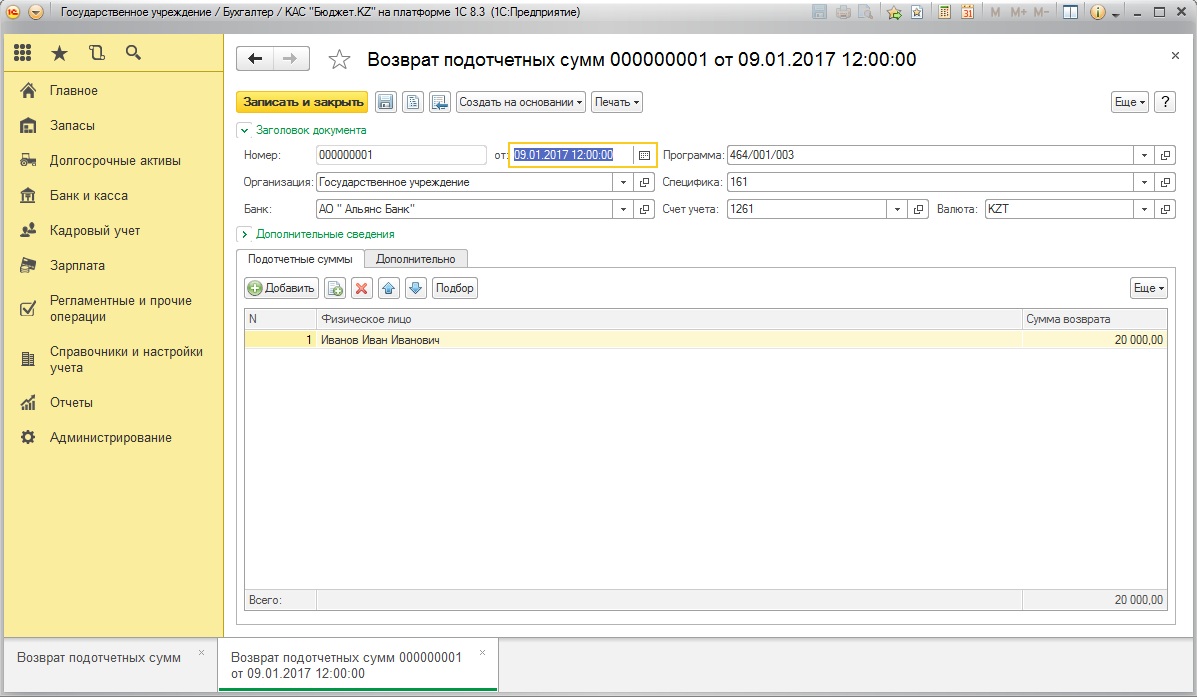Open Favorites star in the sidebar
Image resolution: width=1197 pixels, height=697 pixels.
[60, 53]
